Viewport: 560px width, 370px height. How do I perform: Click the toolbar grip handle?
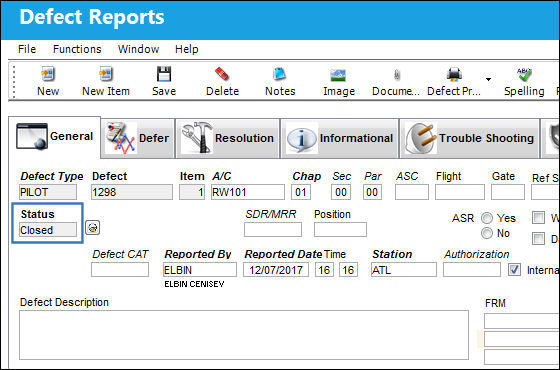click(x=14, y=81)
